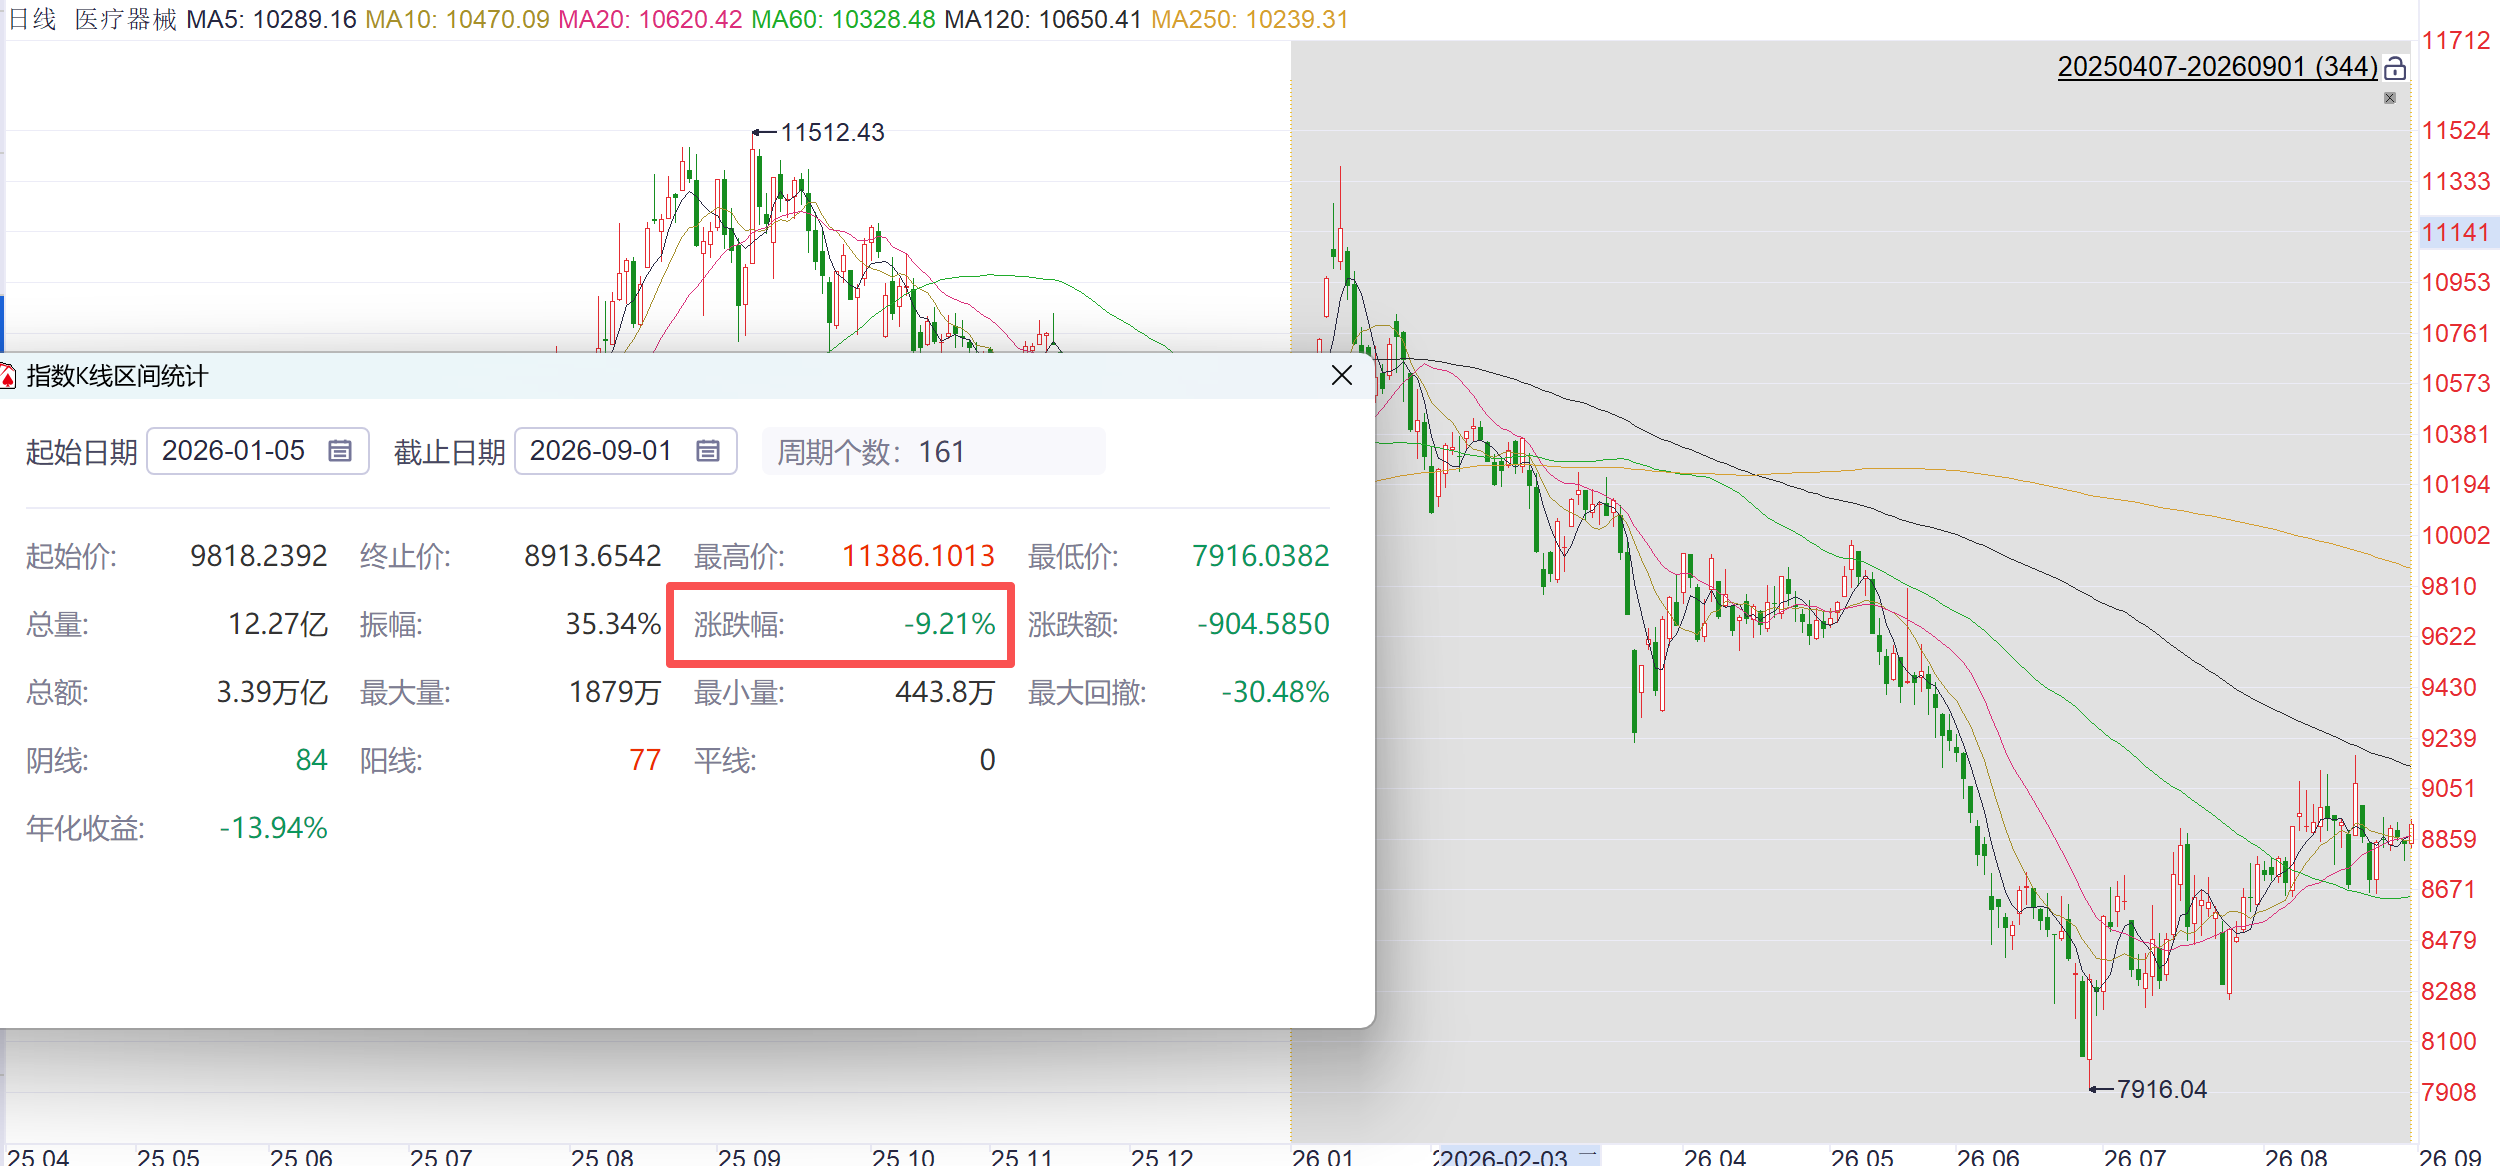Click the lock icon beside the date range
Viewport: 2500px width, 1166px height.
point(2395,68)
